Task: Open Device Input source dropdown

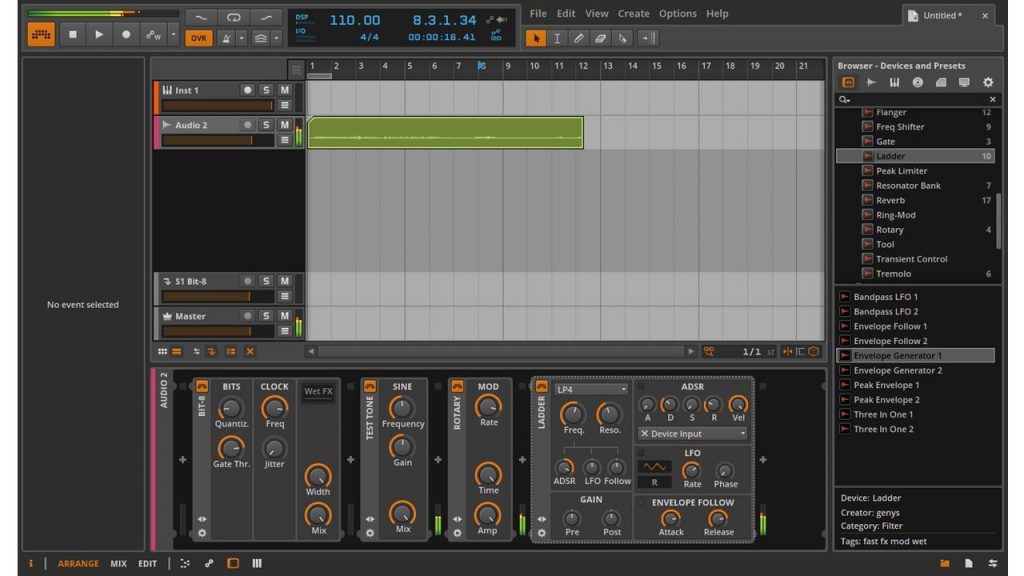Action: tap(692, 434)
